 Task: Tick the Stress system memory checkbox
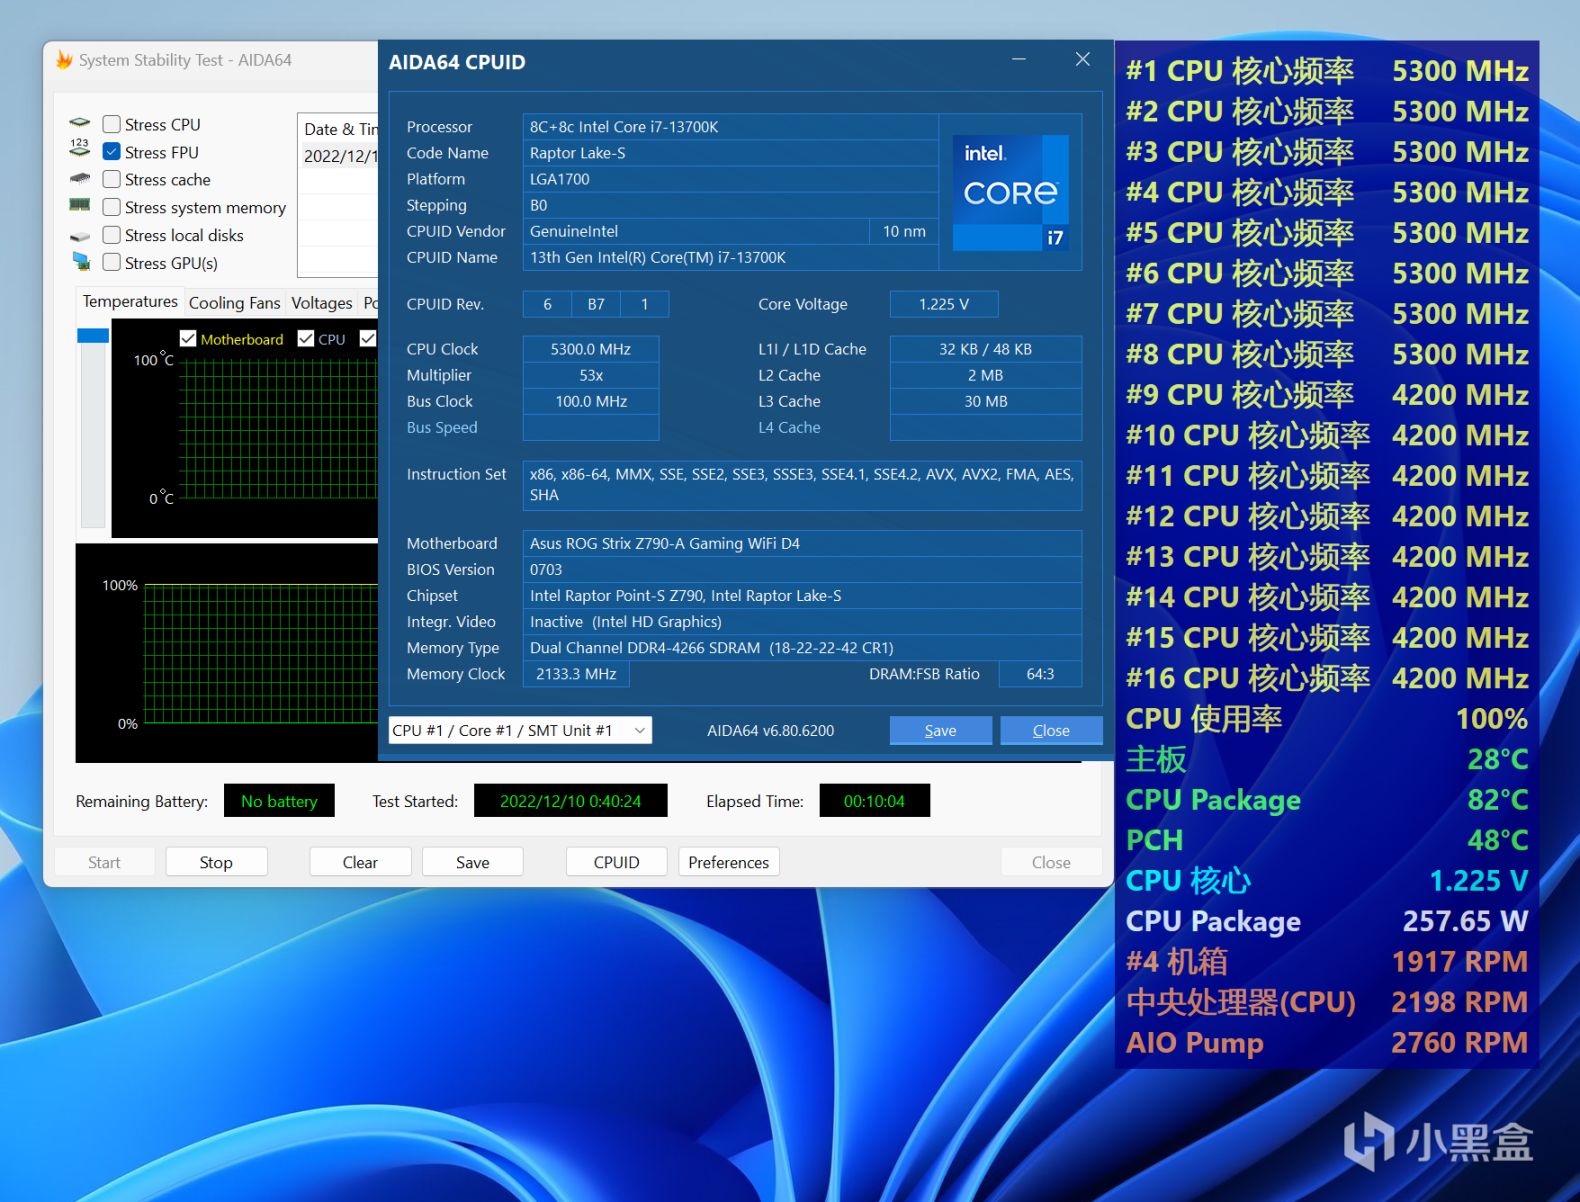click(112, 207)
